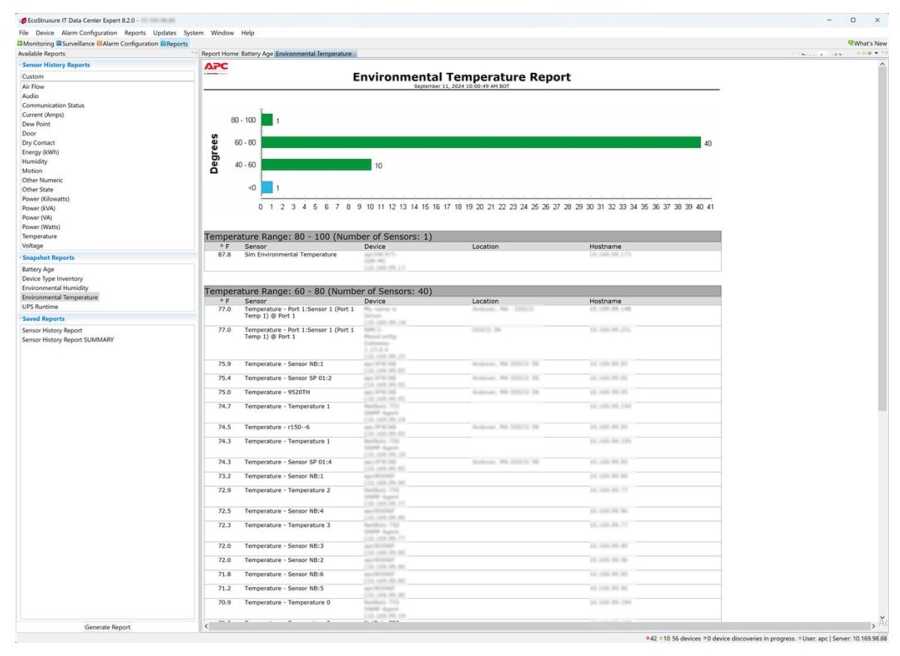
Task: Open the System menu
Action: tap(193, 33)
